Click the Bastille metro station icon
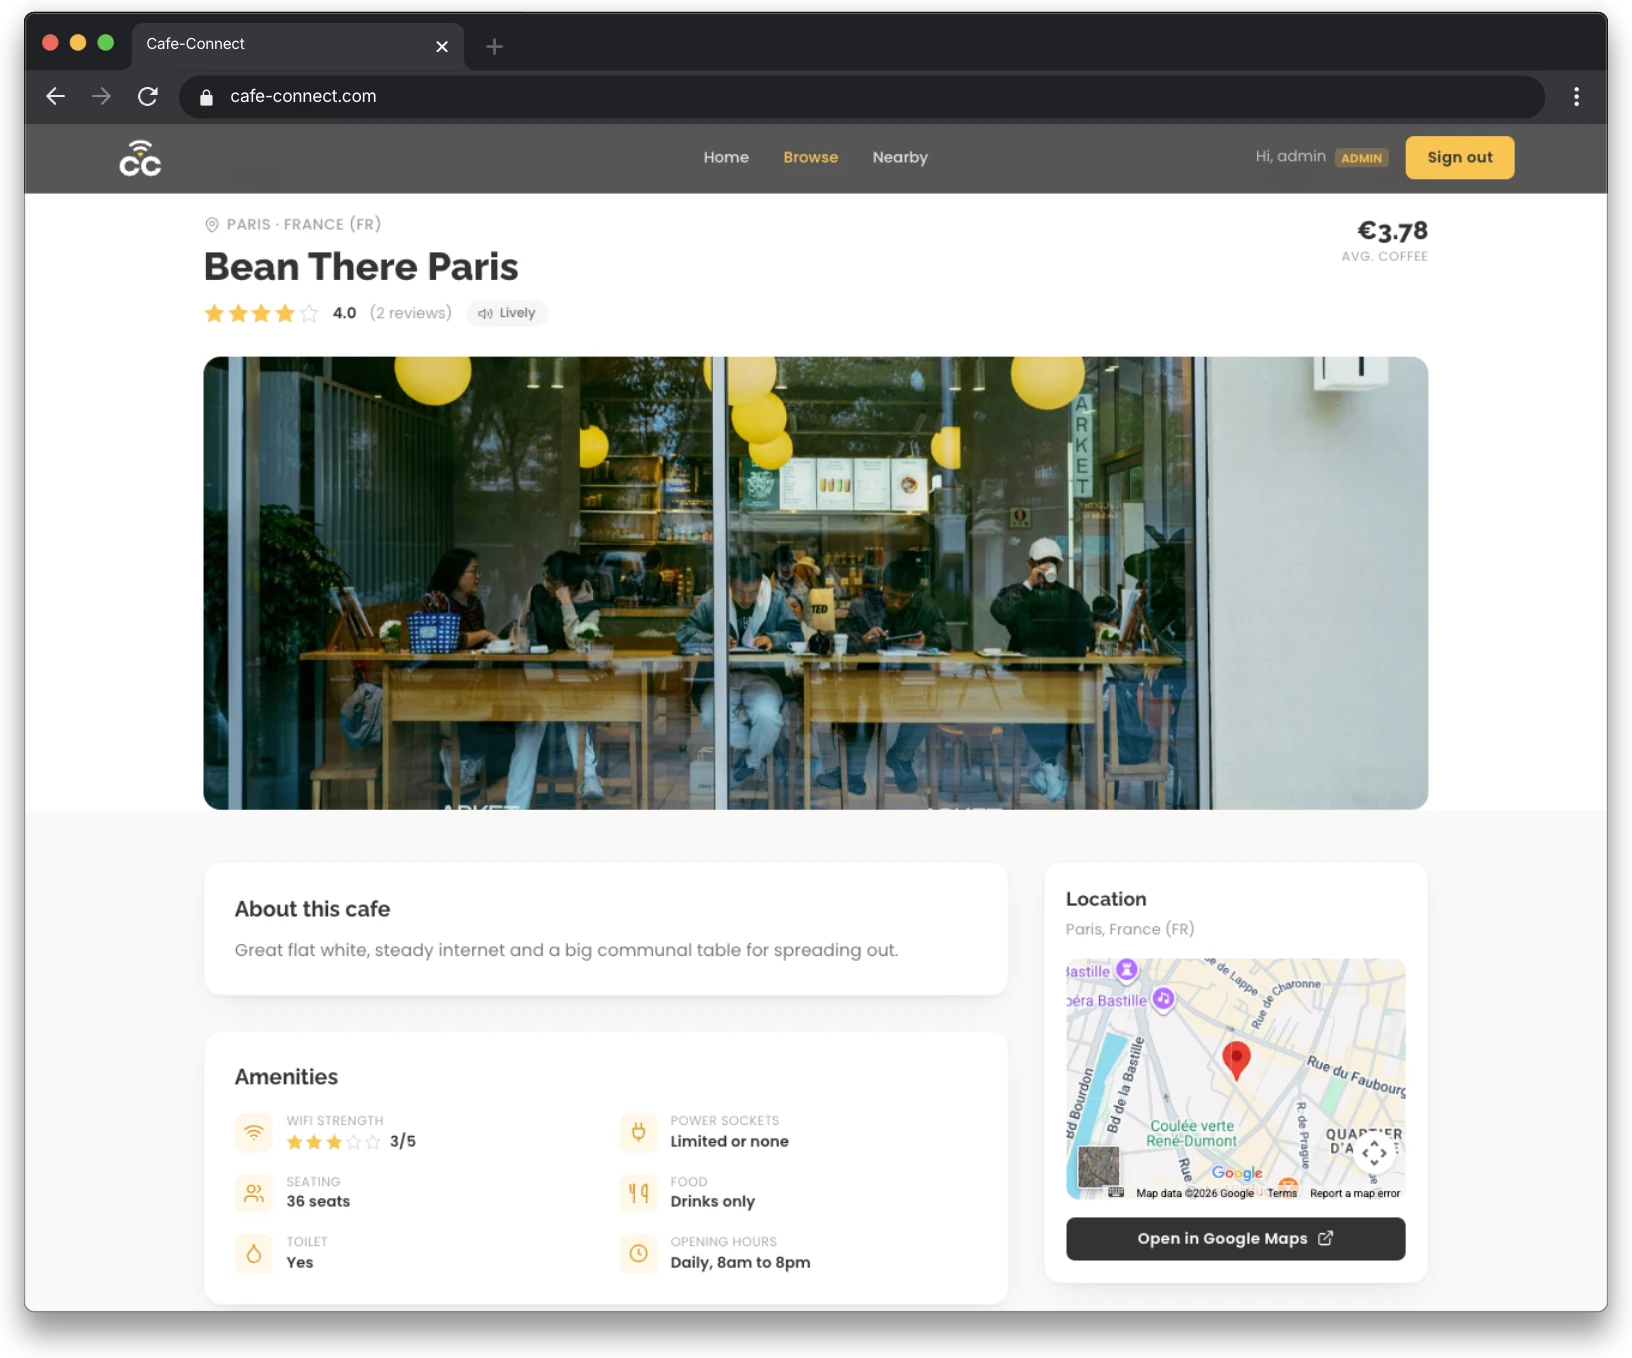The height and width of the screenshot is (1358, 1632). [1127, 969]
